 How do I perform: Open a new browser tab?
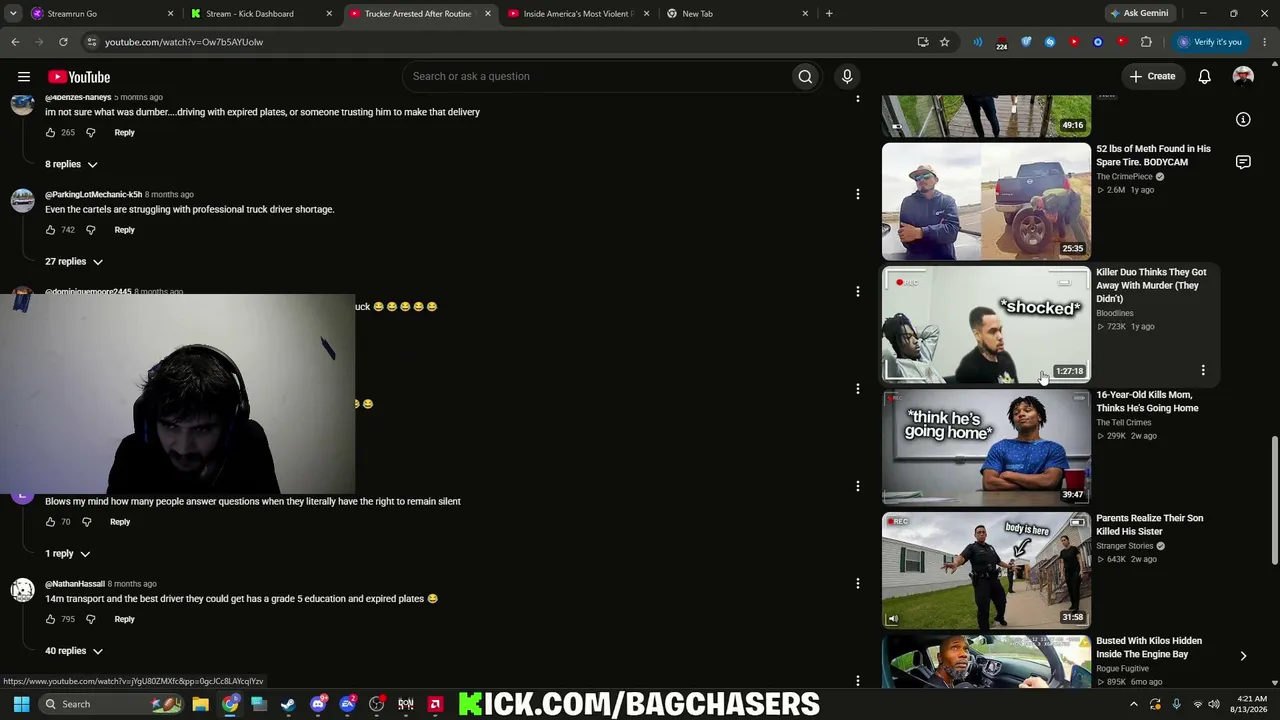[829, 14]
